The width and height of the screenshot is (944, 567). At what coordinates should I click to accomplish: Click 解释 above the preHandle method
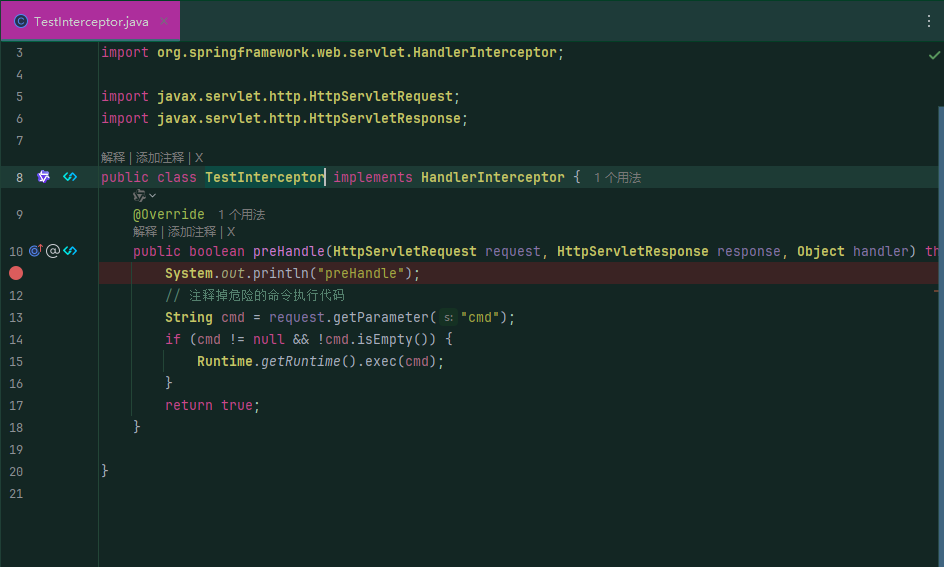(x=145, y=232)
